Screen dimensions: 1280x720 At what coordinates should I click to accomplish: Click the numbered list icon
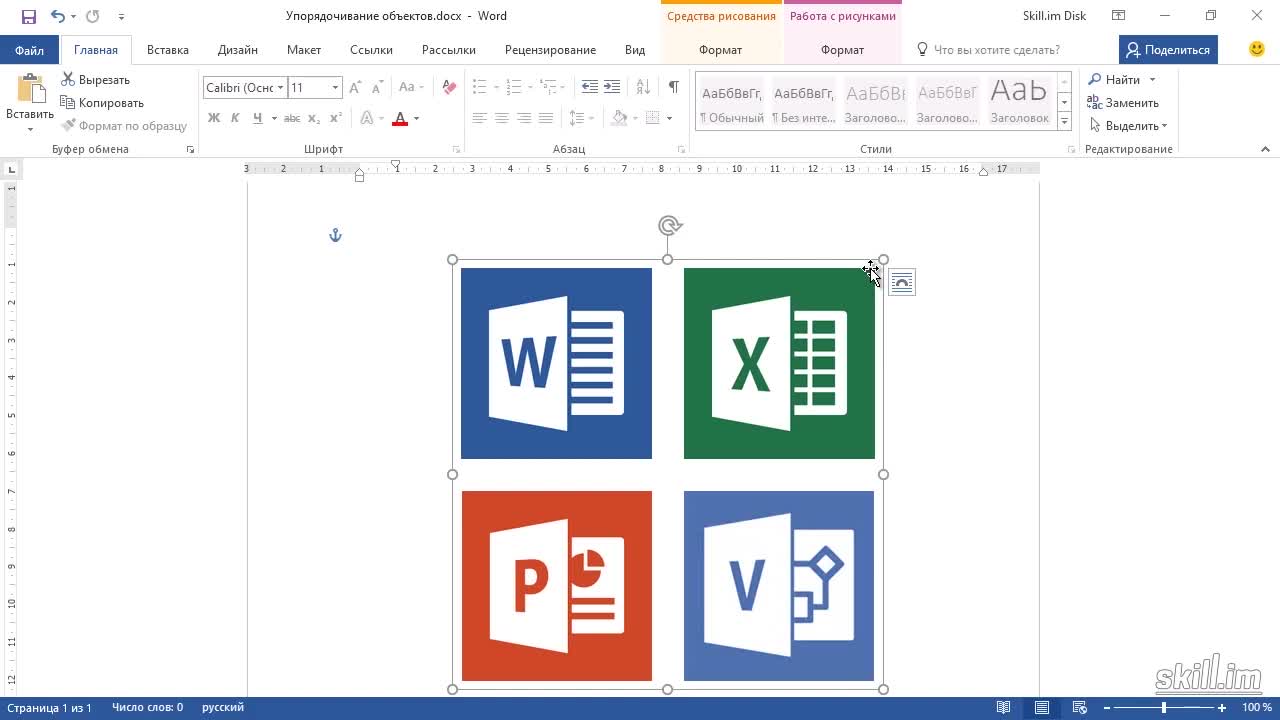point(516,88)
